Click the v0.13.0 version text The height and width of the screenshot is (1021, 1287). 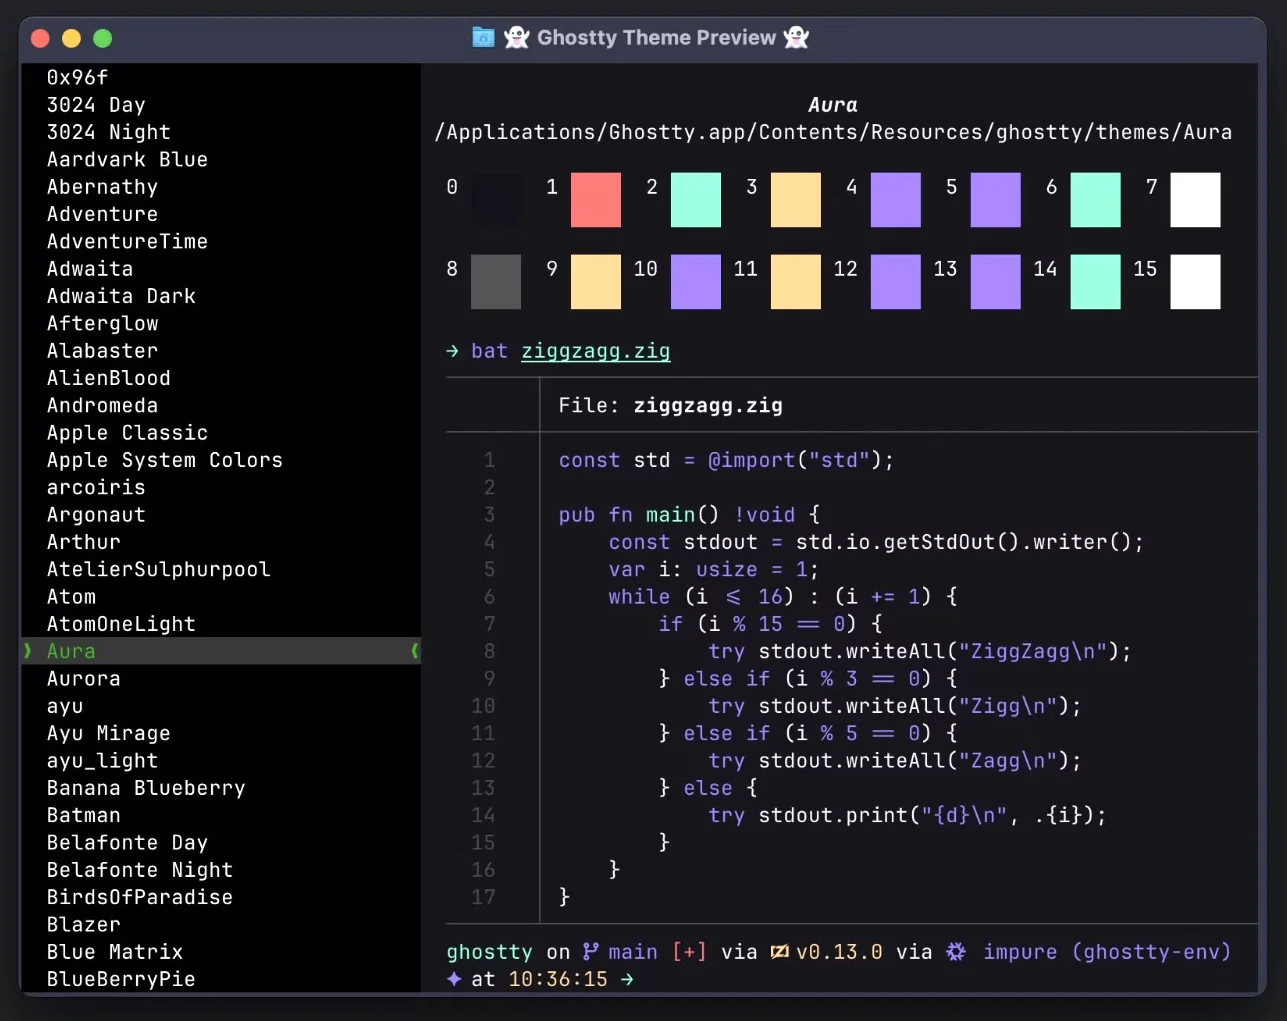(839, 952)
